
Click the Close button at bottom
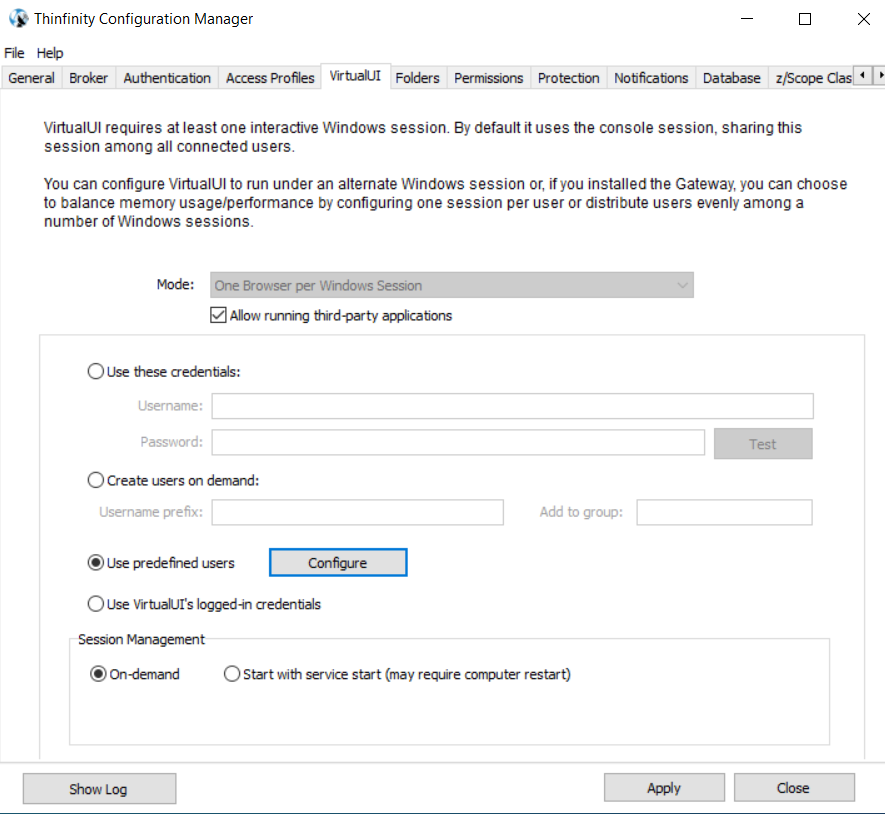pyautogui.click(x=794, y=787)
